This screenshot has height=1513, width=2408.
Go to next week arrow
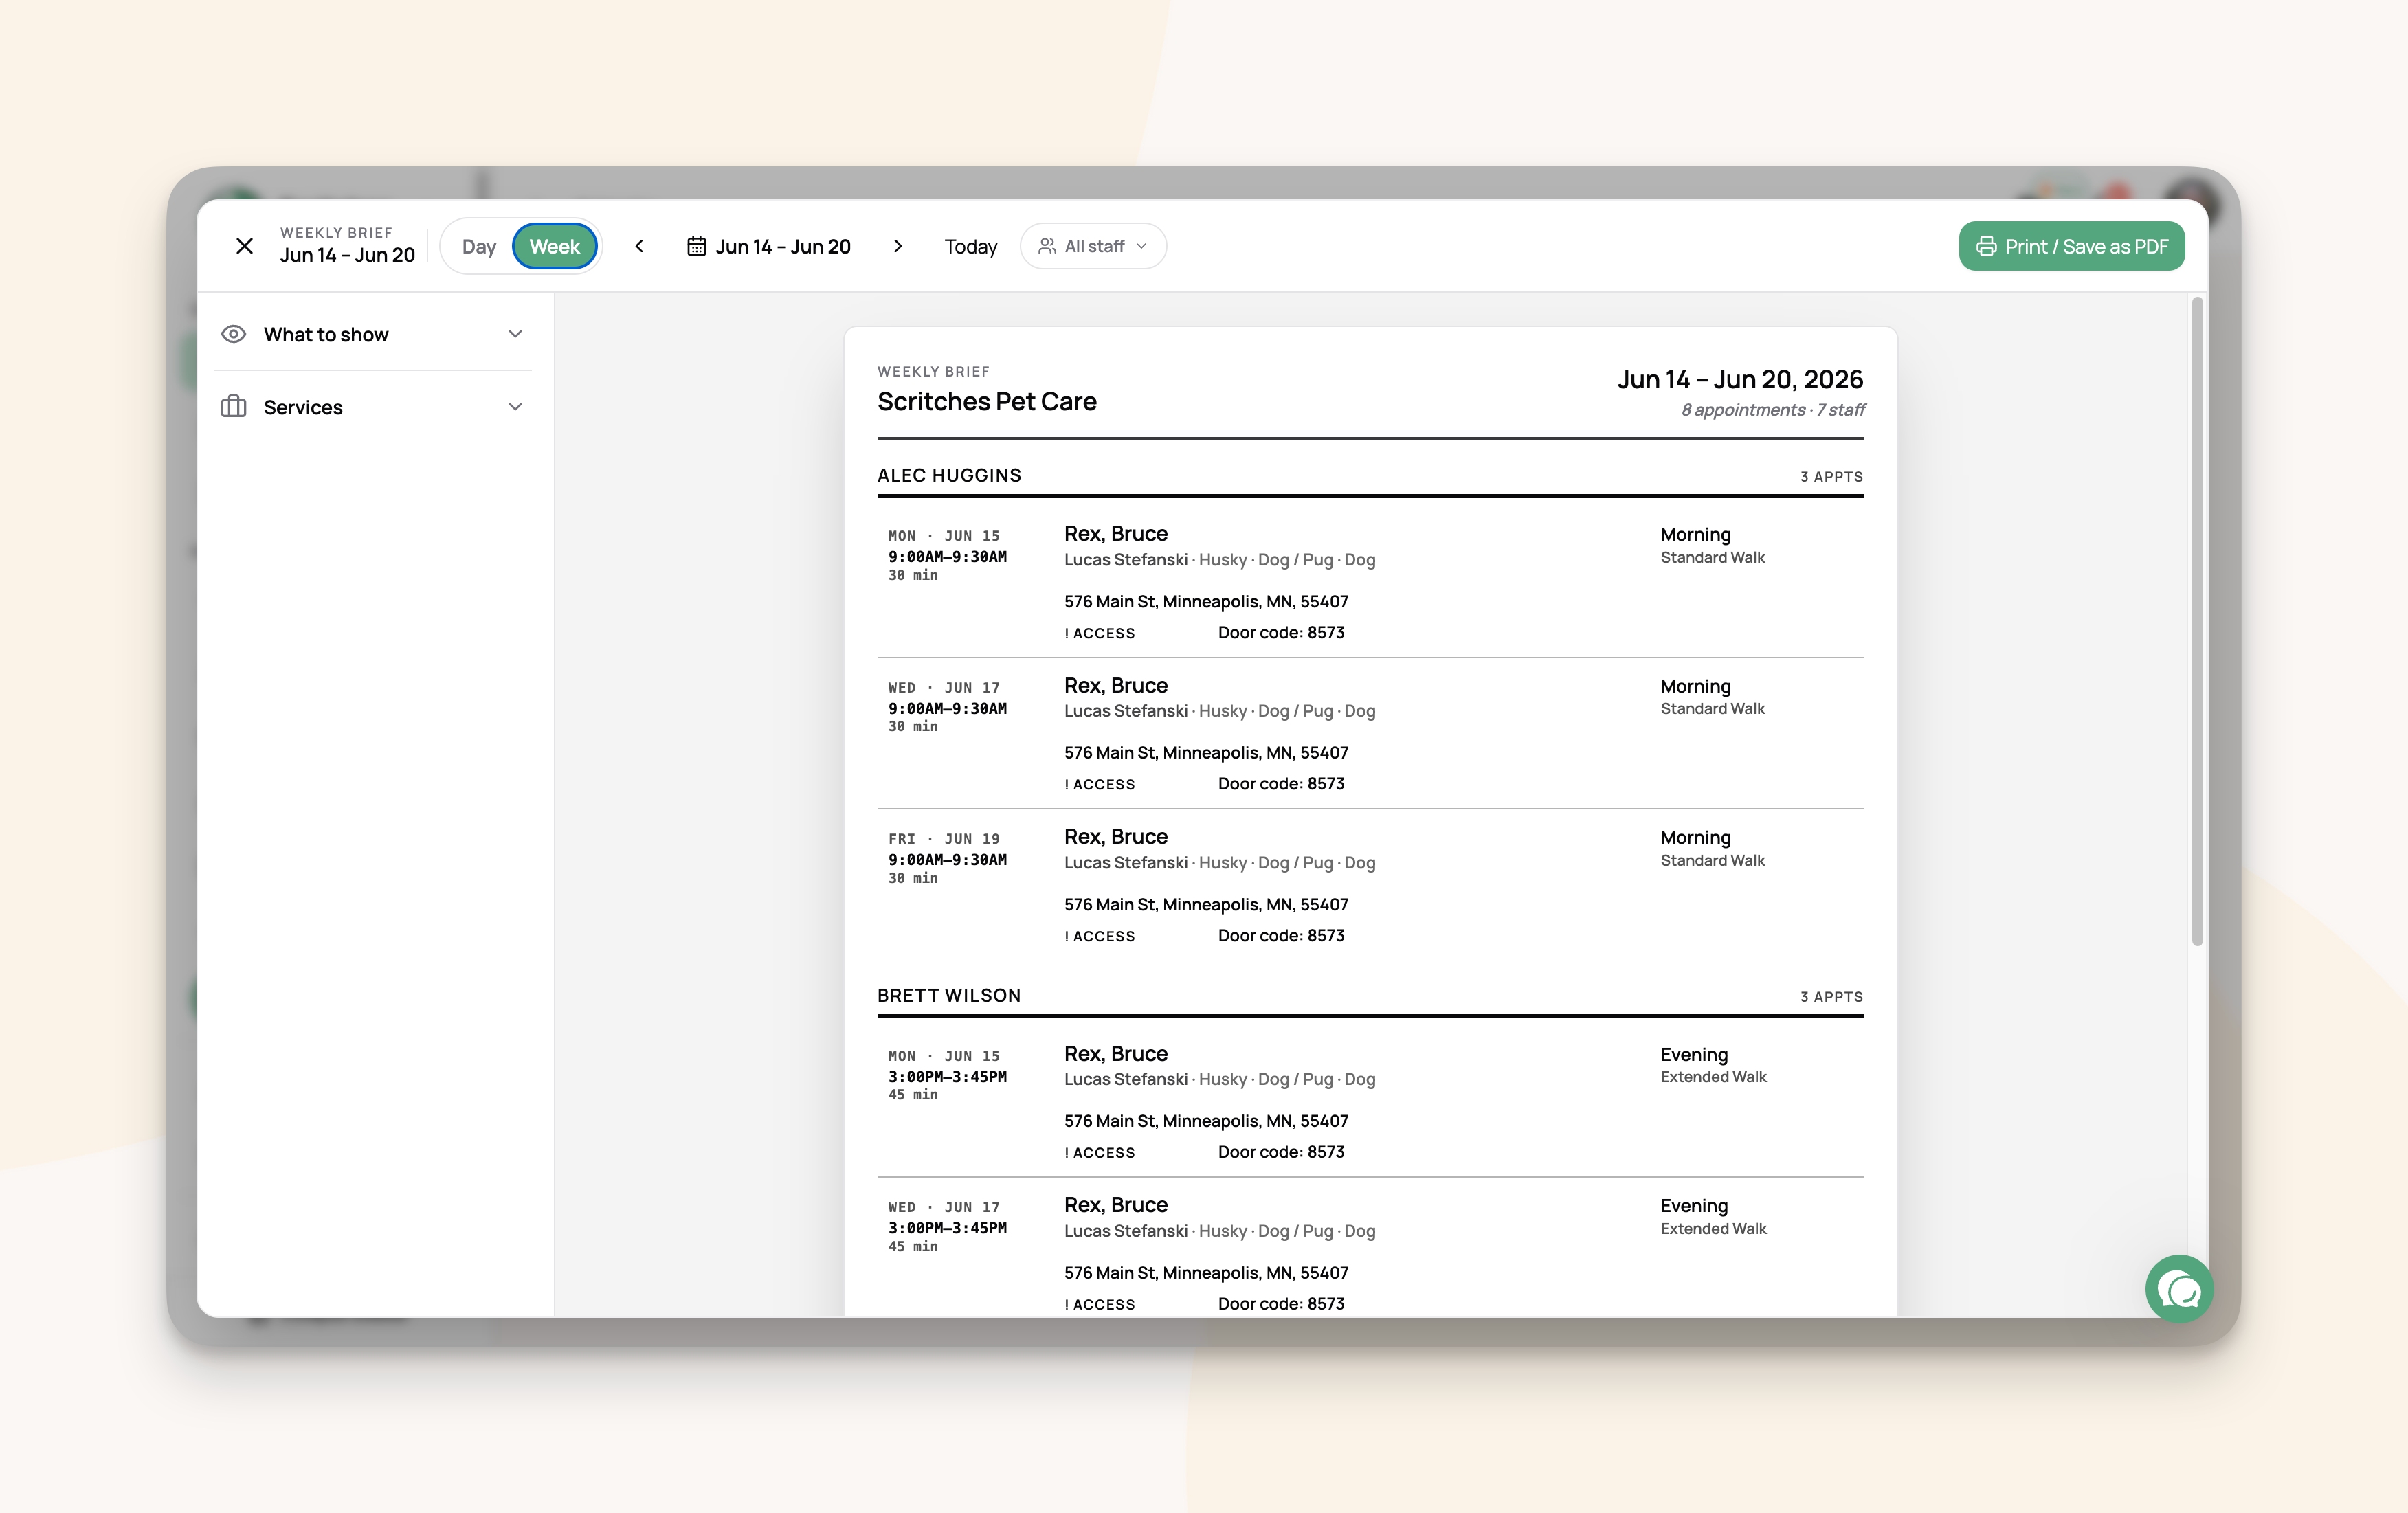(x=897, y=246)
